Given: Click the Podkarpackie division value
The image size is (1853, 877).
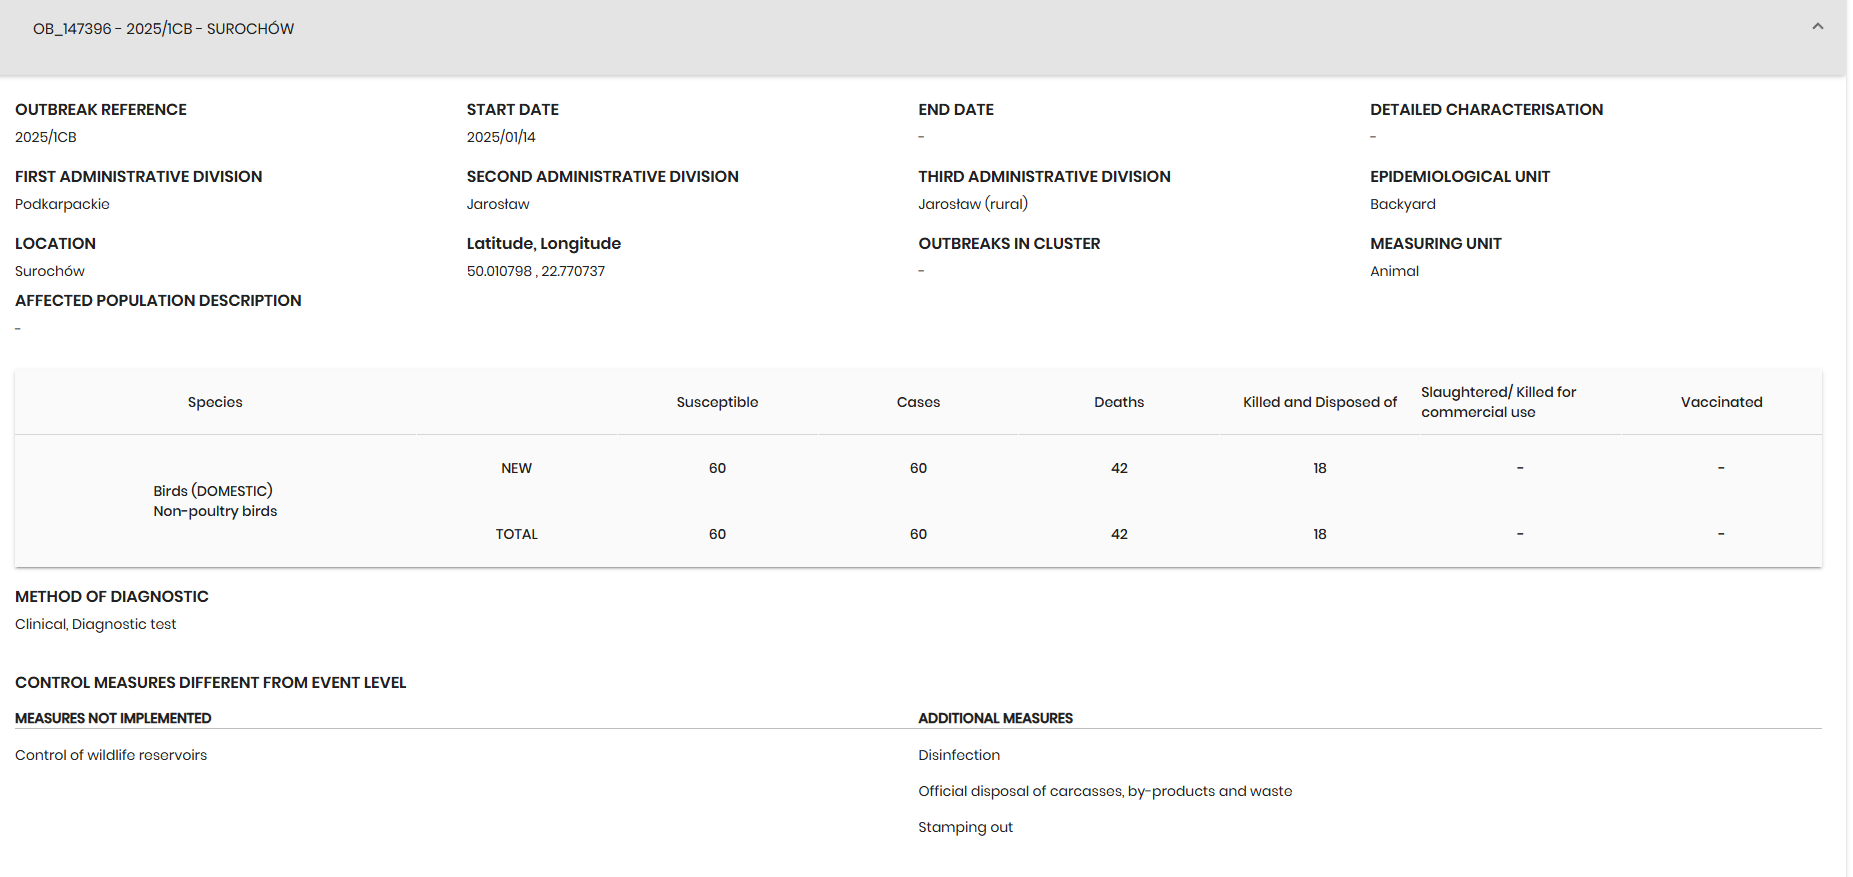Looking at the screenshot, I should click(x=62, y=204).
